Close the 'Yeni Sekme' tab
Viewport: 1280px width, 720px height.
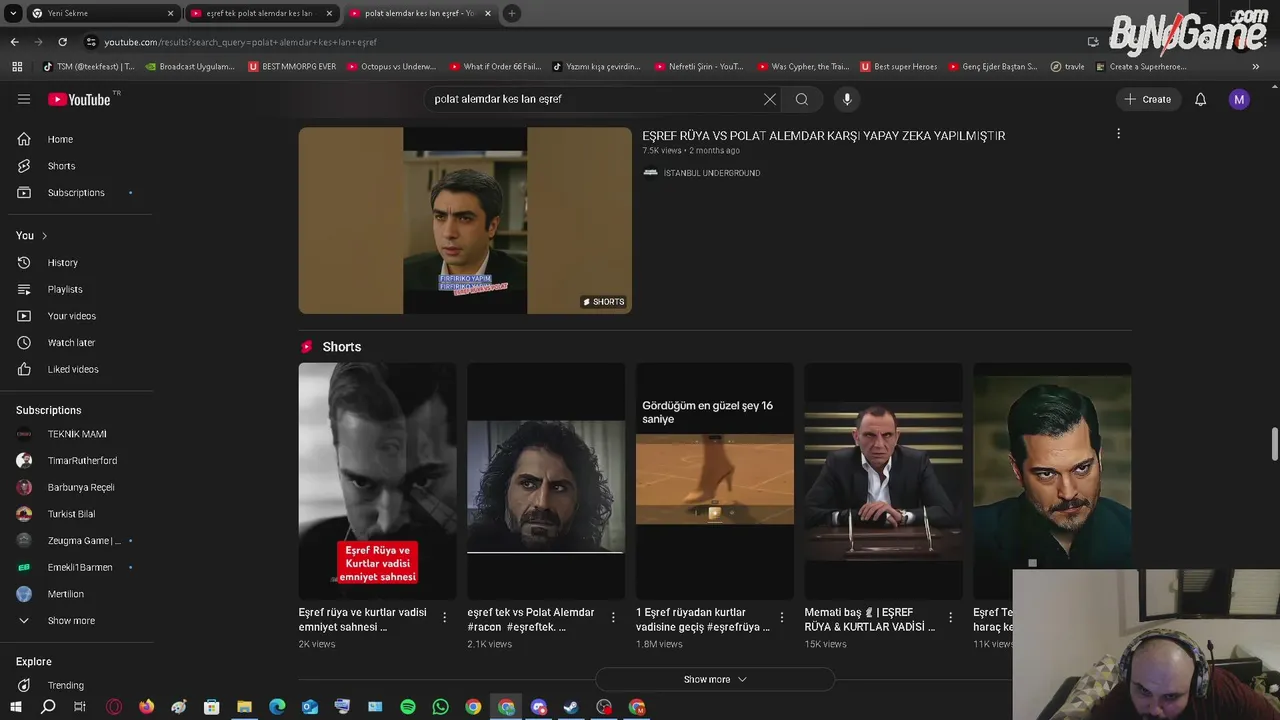(x=170, y=13)
